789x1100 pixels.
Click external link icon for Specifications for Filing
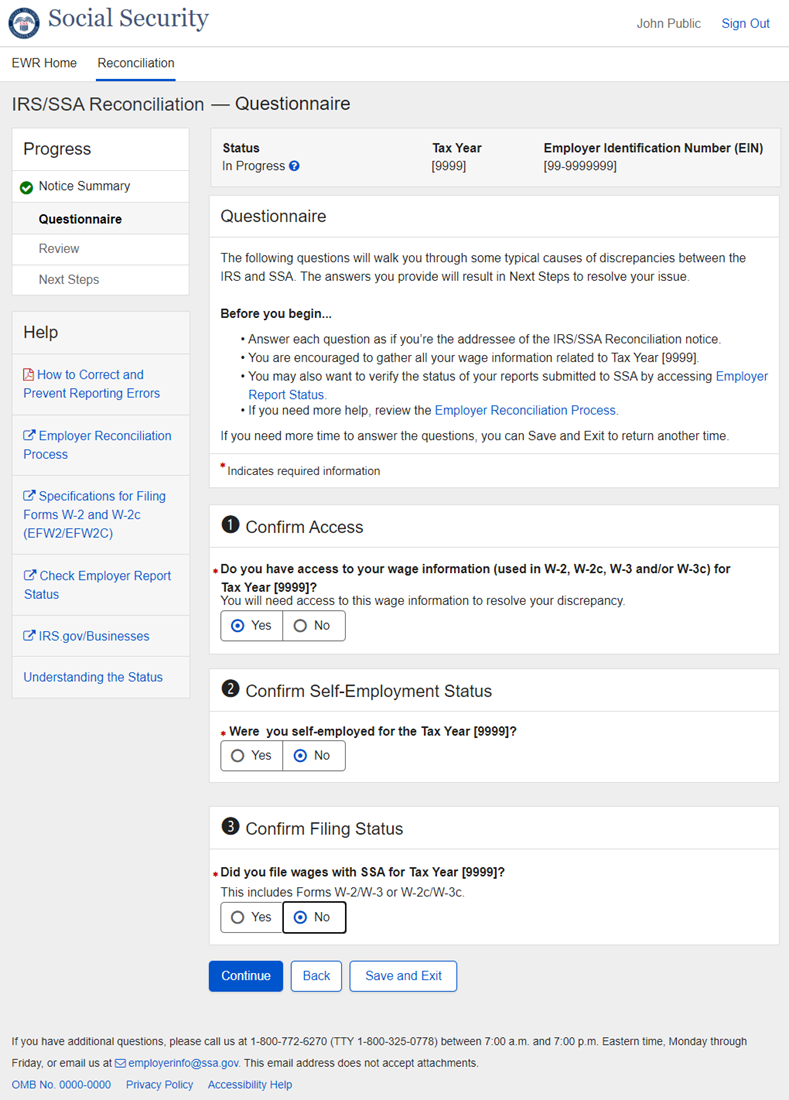pyautogui.click(x=30, y=496)
